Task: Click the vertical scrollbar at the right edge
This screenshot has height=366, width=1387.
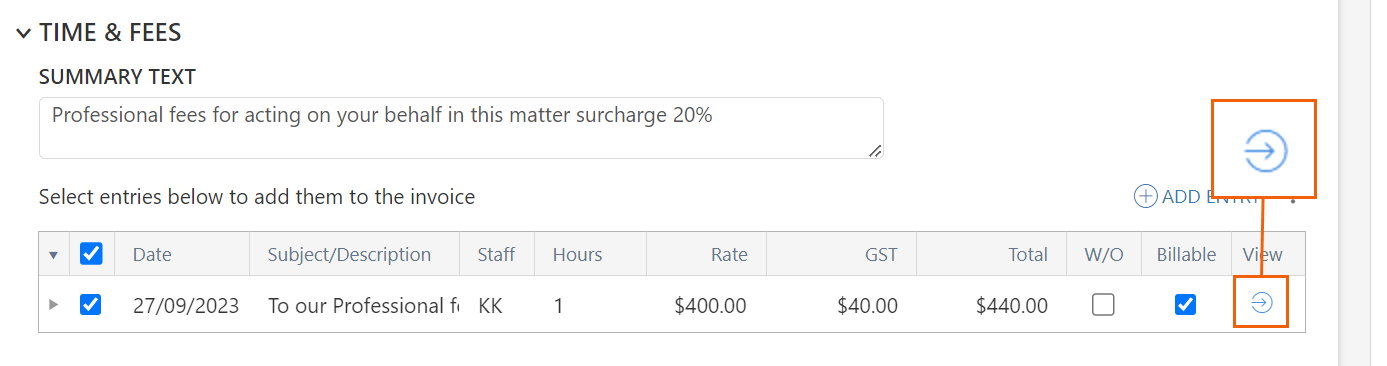Action: pyautogui.click(x=1353, y=183)
